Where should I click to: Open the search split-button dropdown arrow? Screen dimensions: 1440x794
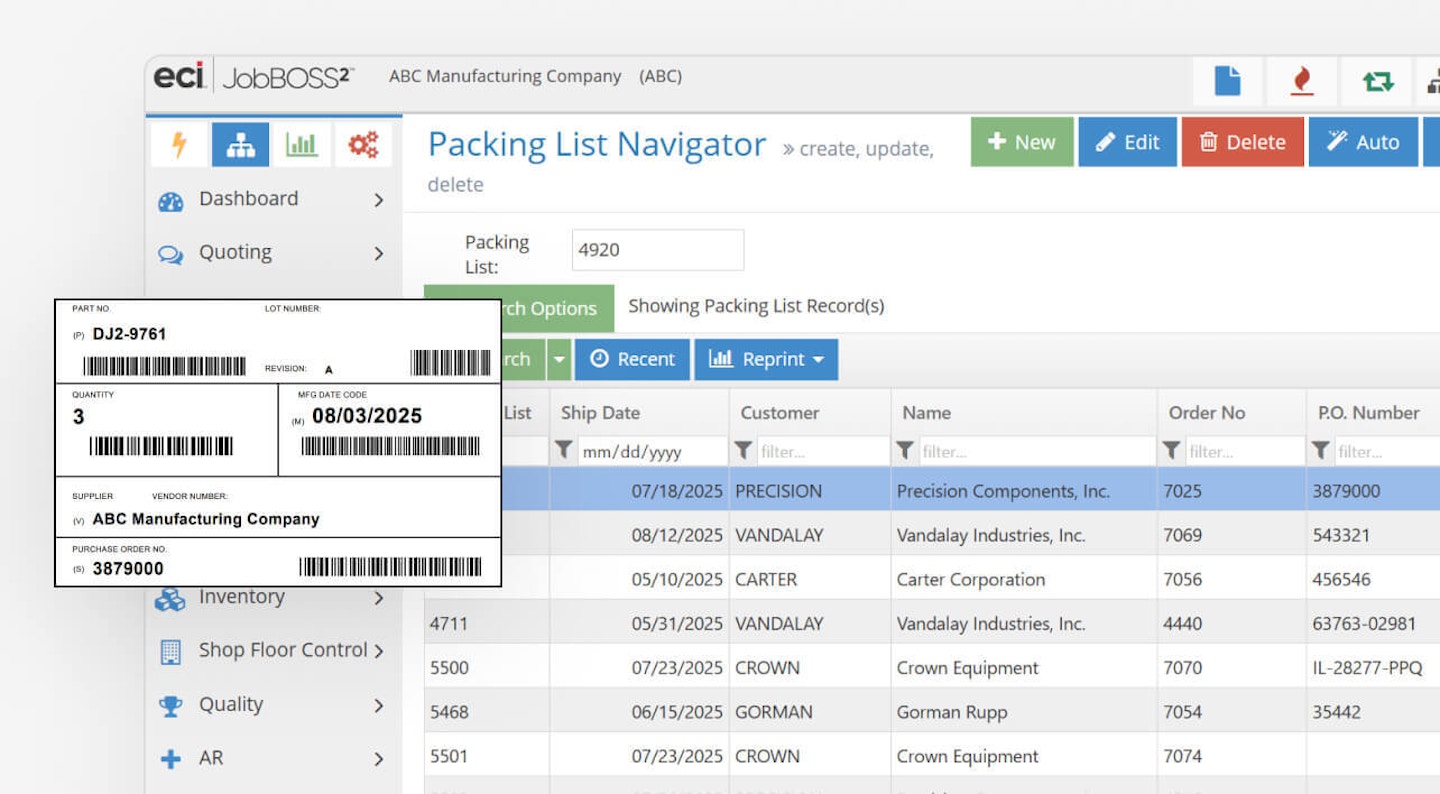point(560,359)
